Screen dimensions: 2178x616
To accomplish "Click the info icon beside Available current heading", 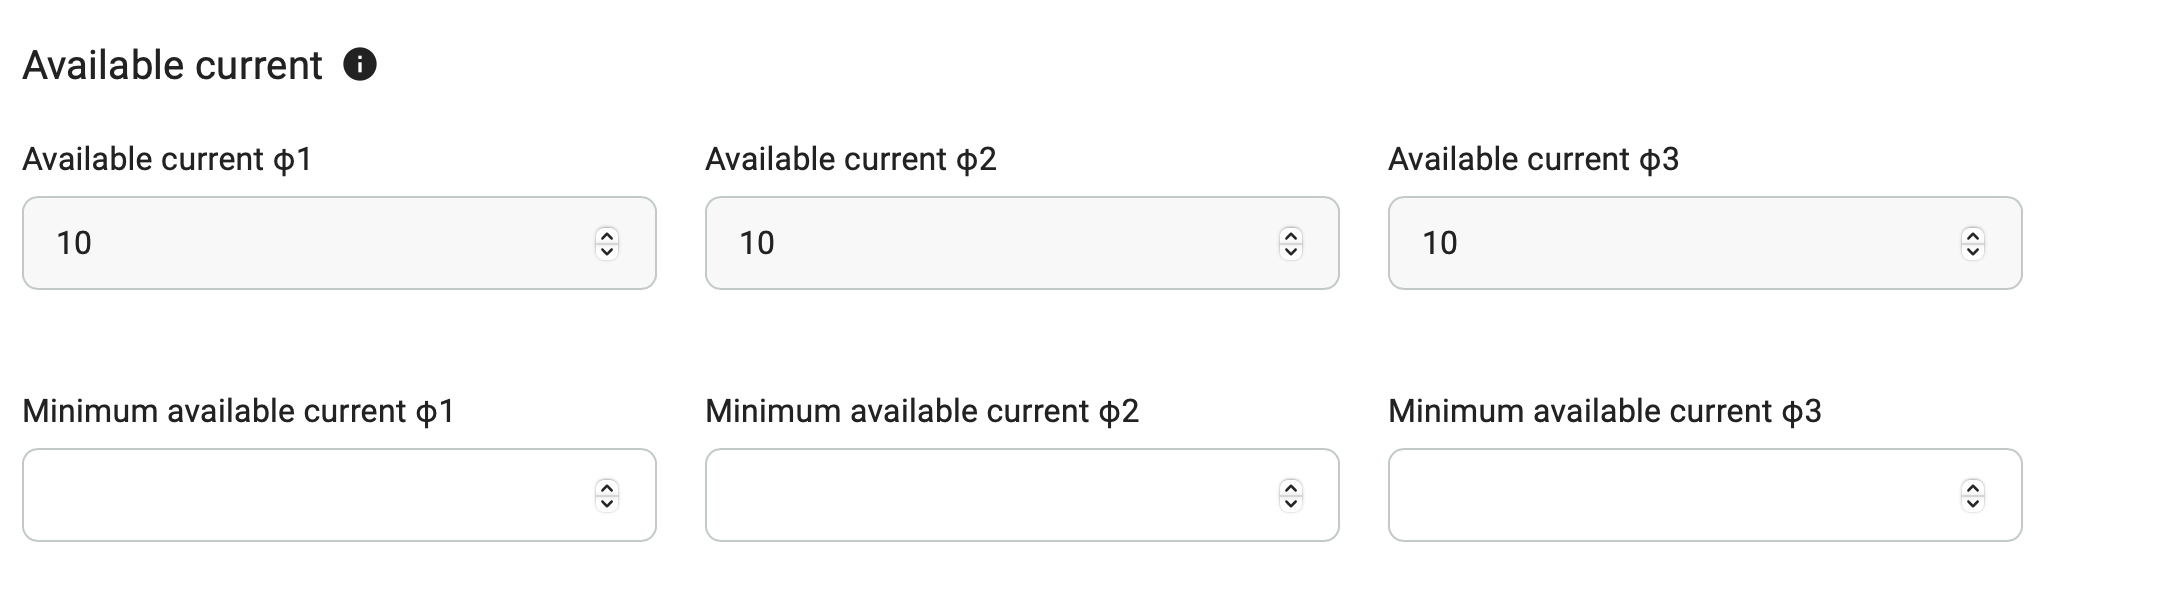I will click(x=360, y=65).
